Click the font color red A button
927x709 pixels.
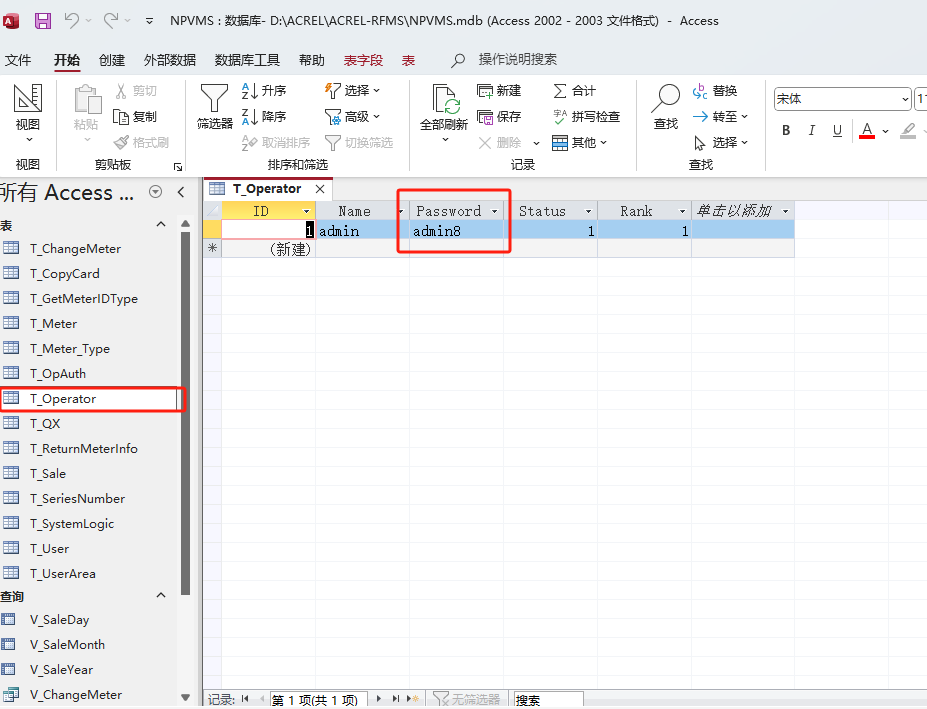(x=865, y=131)
